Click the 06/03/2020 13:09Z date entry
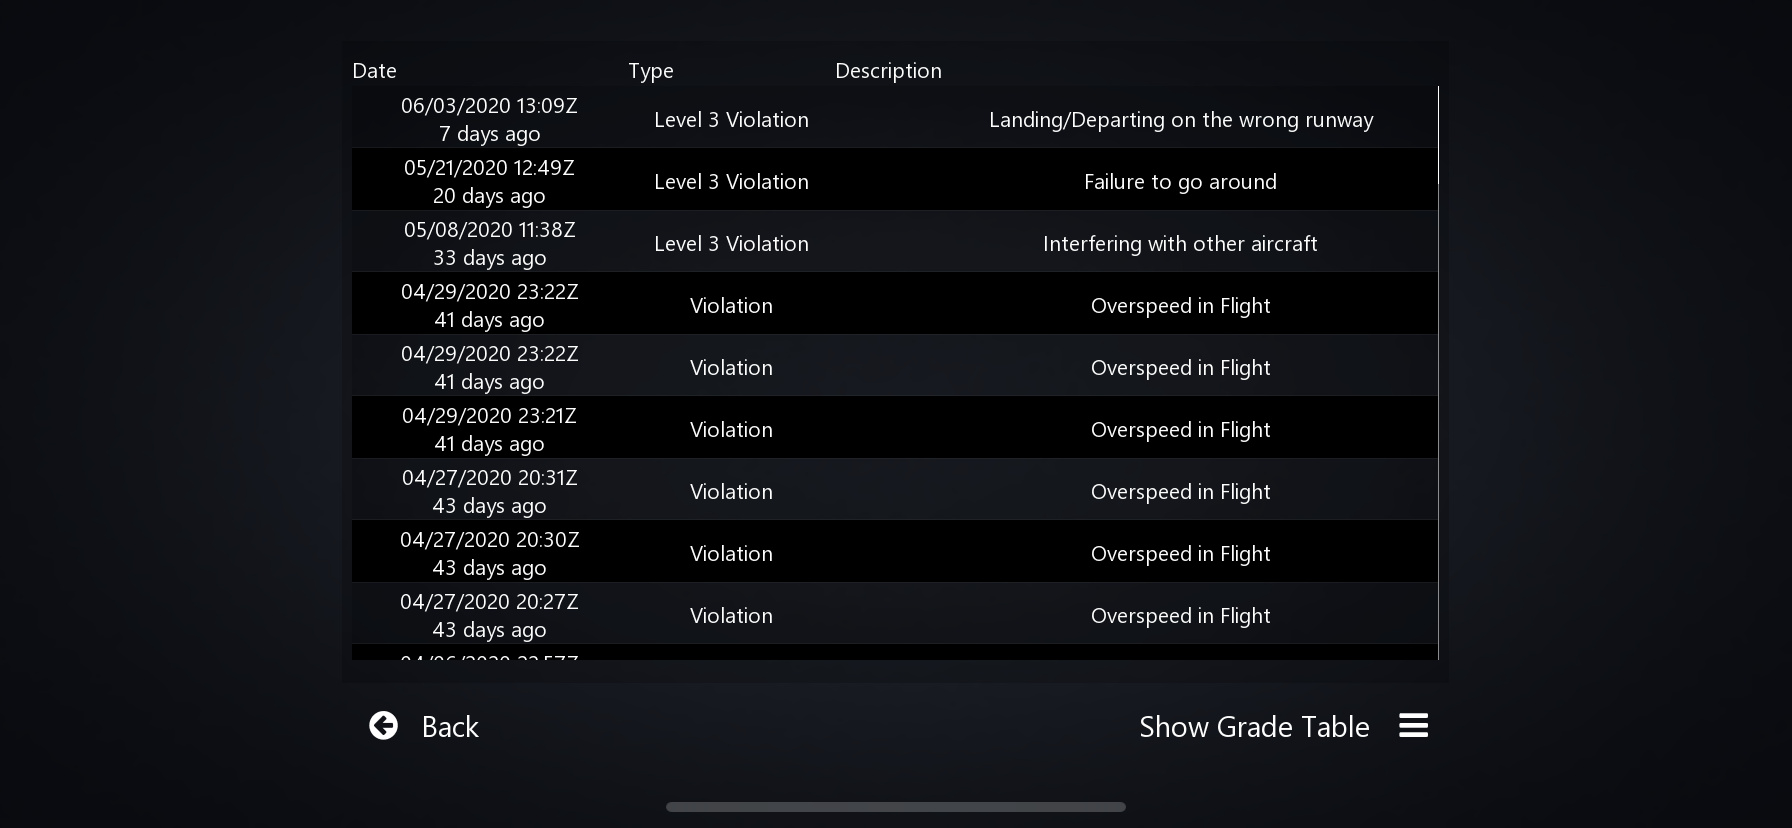This screenshot has height=828, width=1792. 489,106
